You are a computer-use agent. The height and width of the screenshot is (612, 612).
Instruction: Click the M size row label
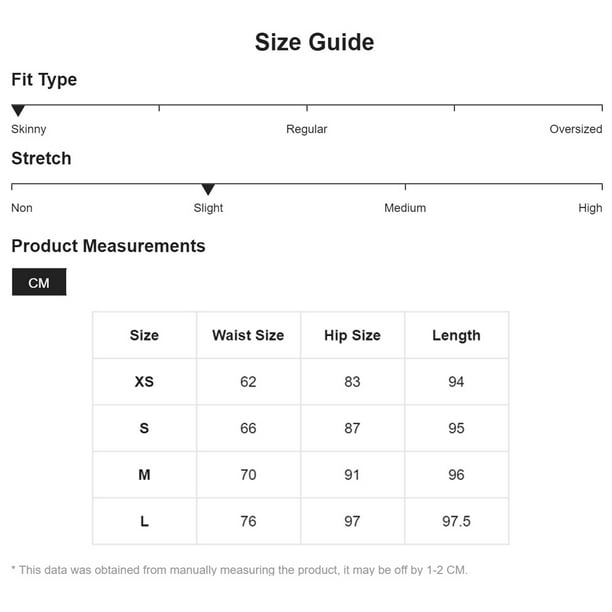click(x=144, y=475)
